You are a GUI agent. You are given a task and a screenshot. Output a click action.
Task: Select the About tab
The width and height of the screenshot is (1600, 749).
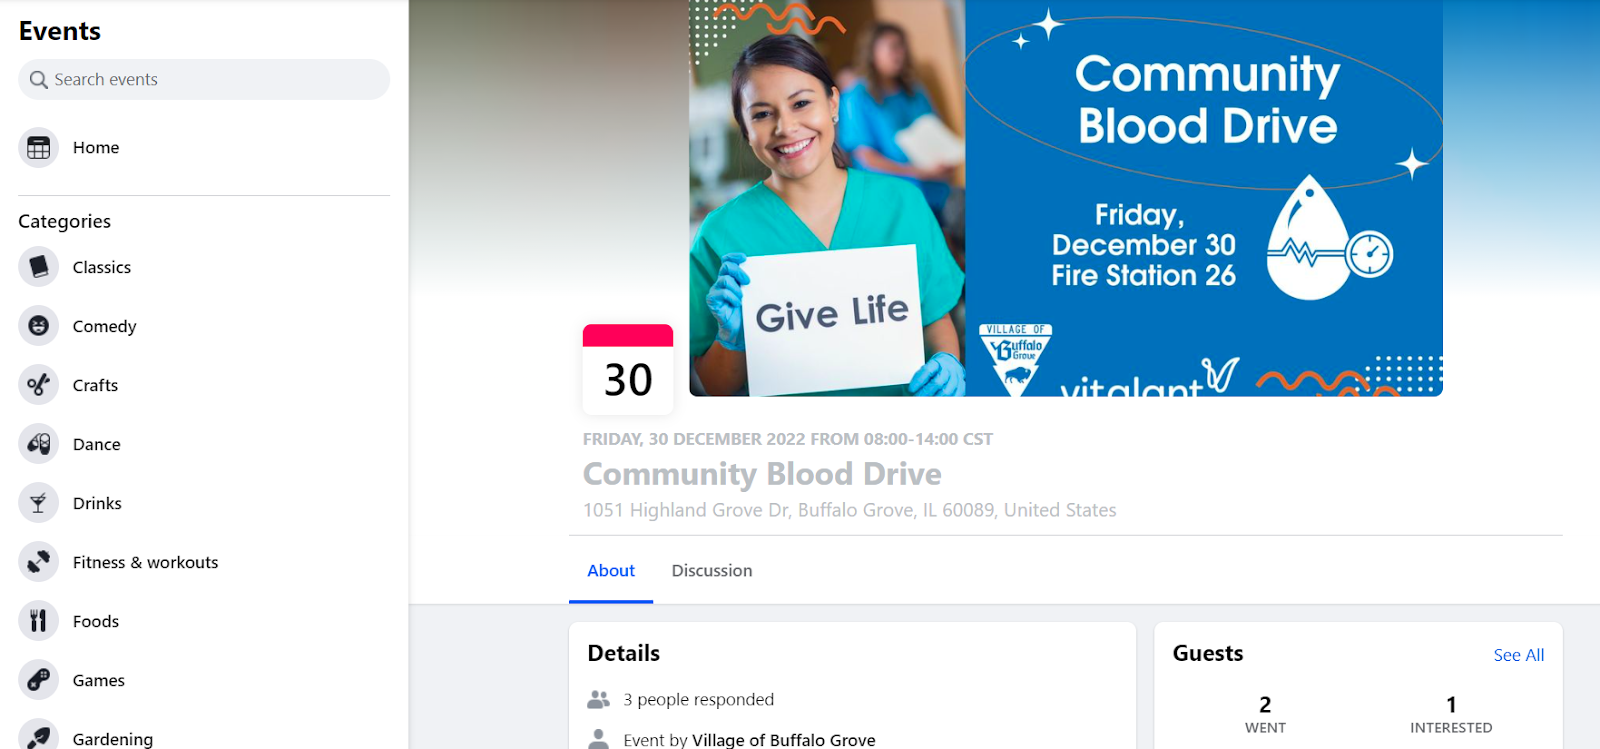611,571
